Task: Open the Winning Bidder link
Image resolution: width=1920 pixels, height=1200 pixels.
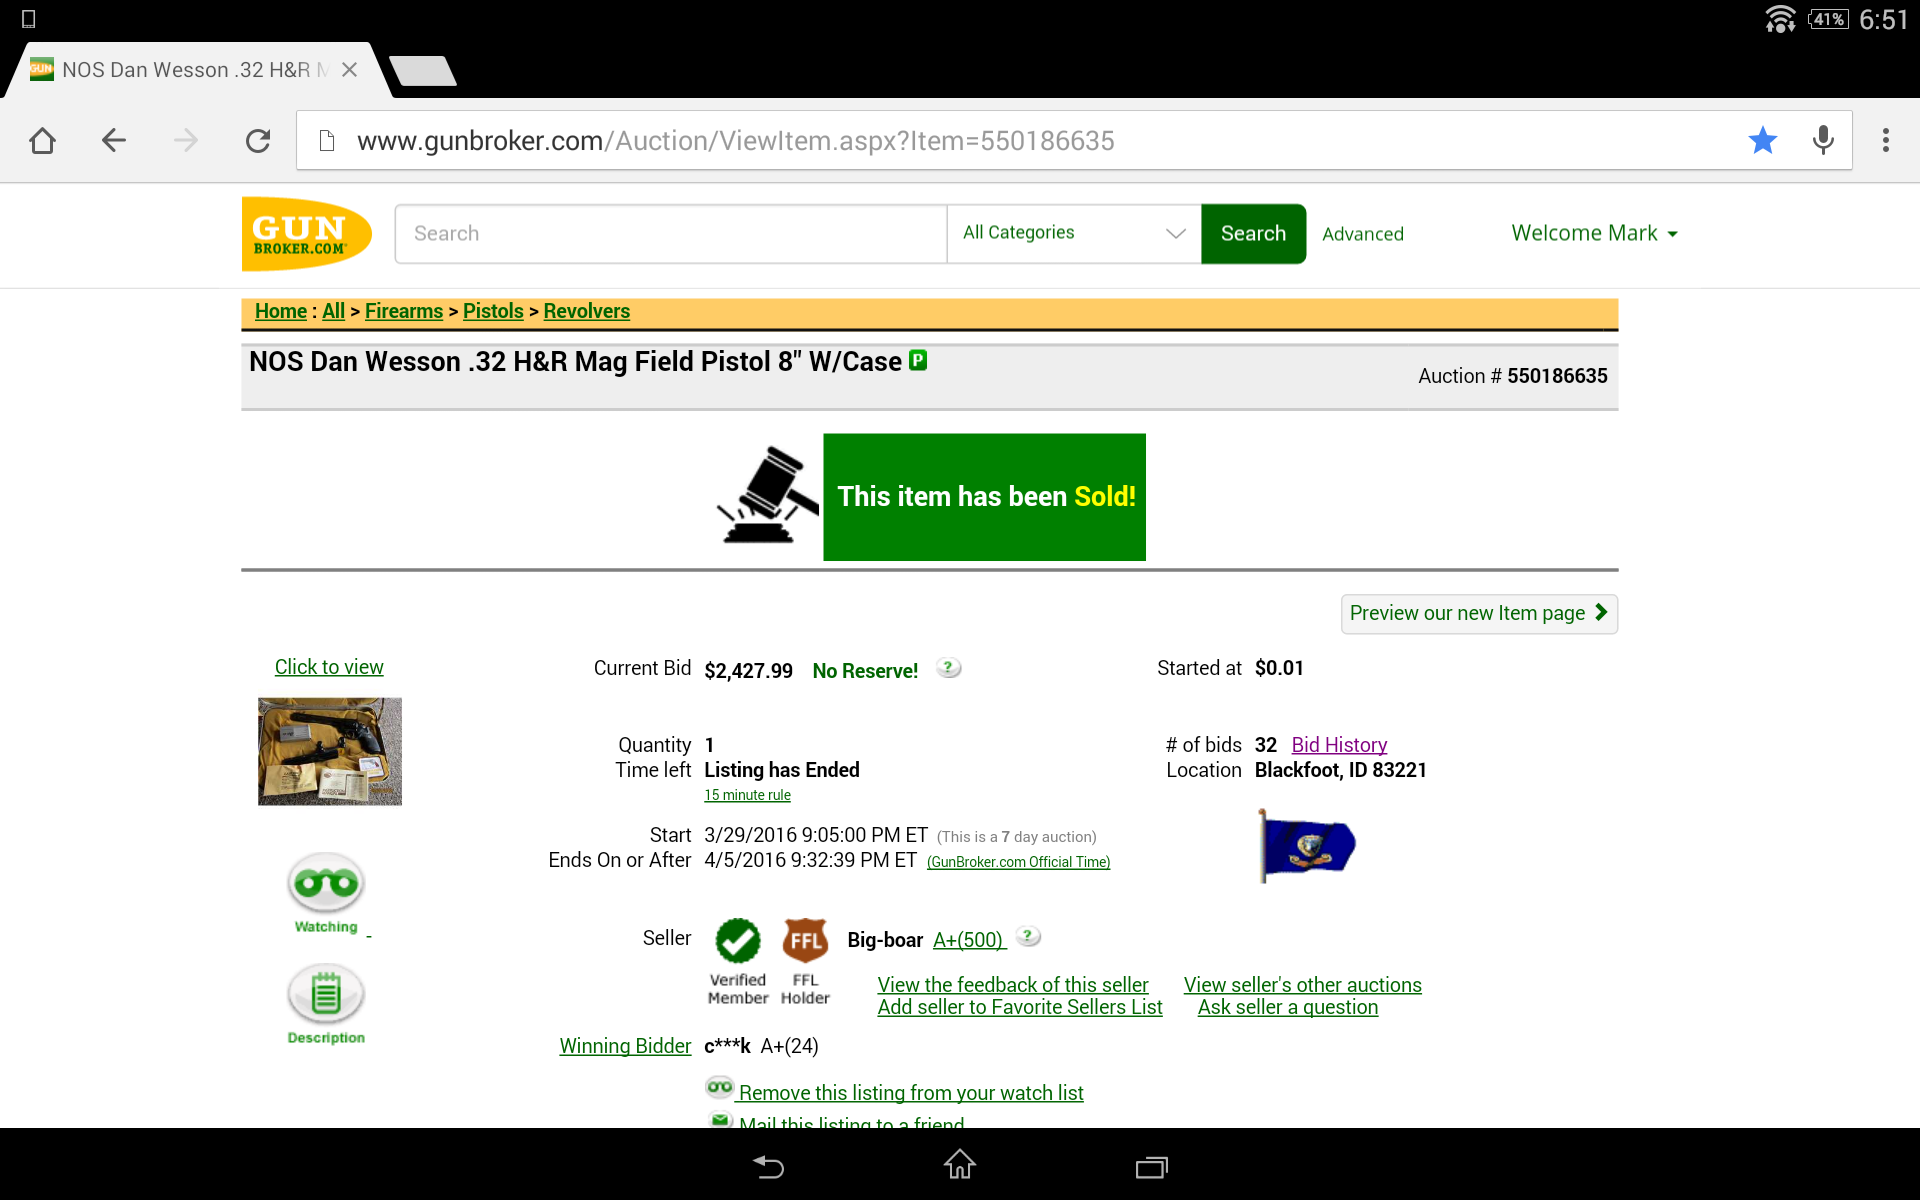Action: [625, 1046]
